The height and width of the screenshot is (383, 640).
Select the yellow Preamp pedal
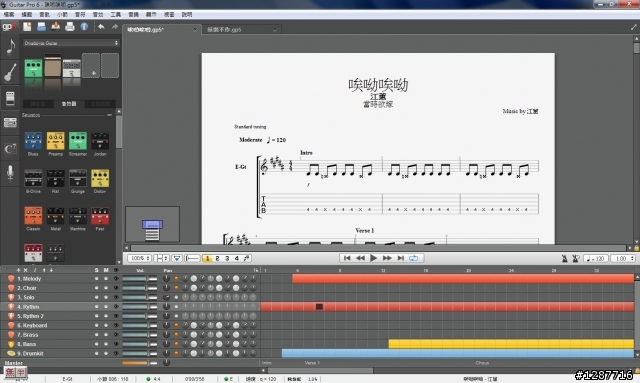(x=56, y=141)
